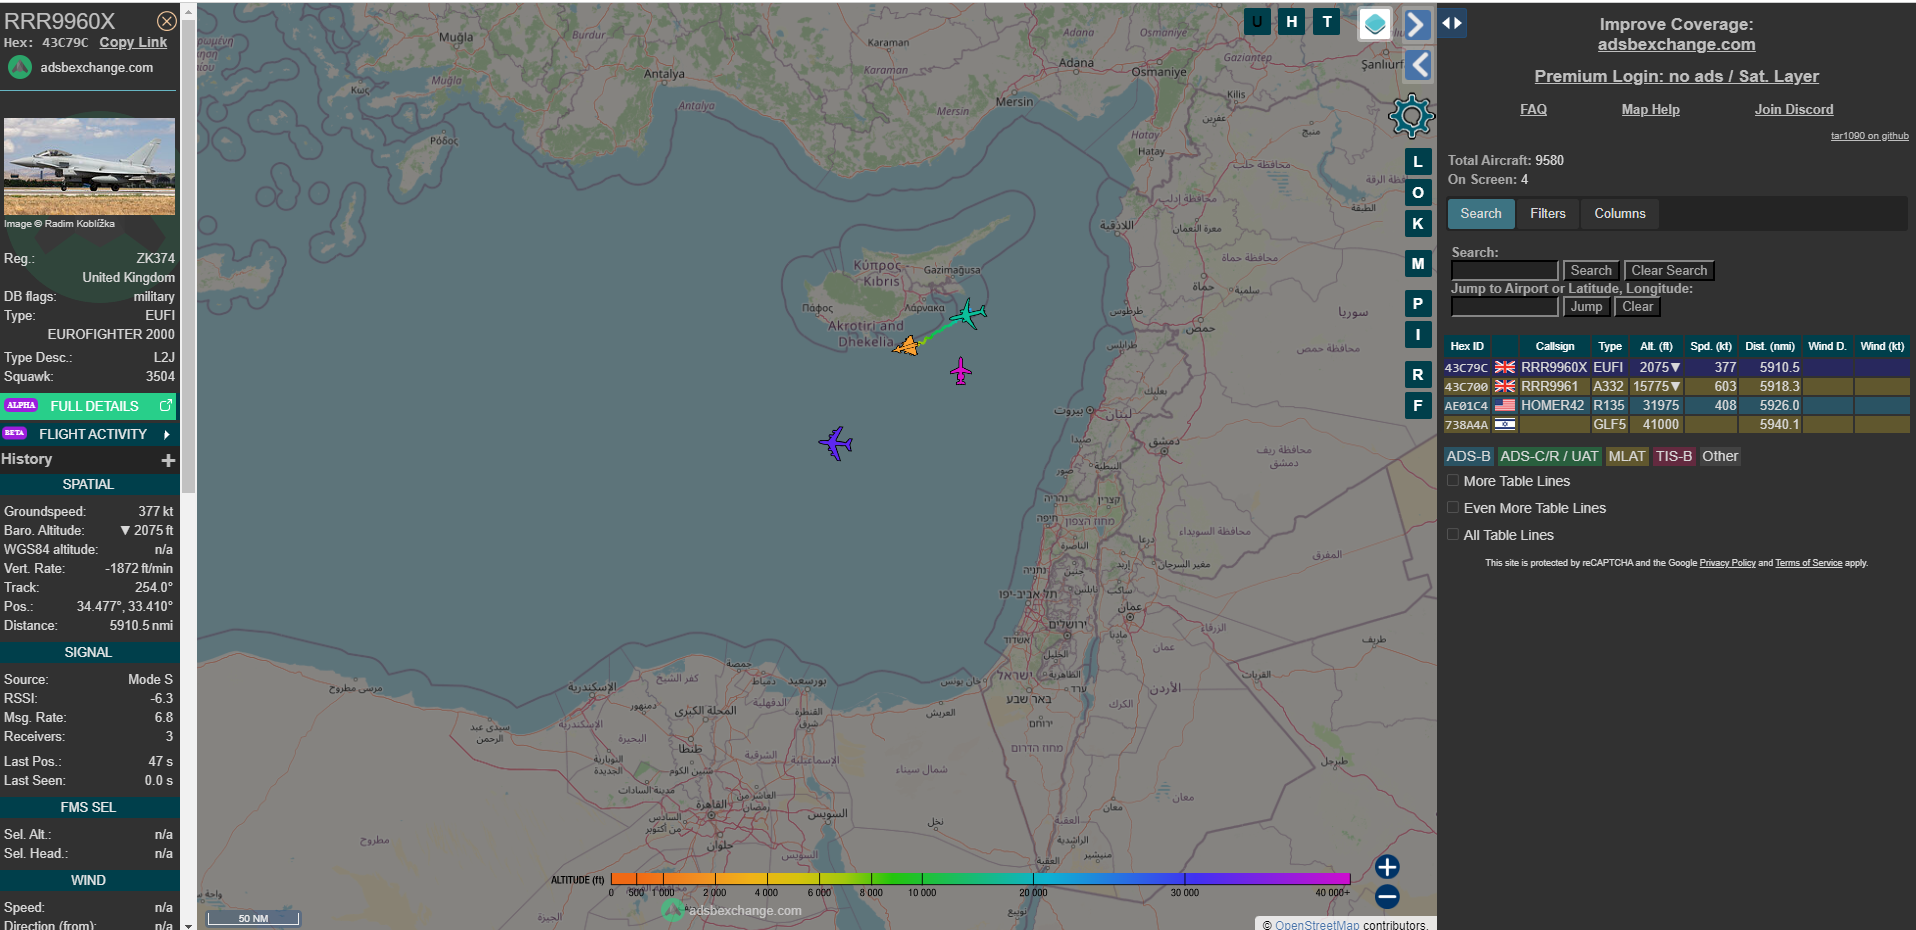1916x930 pixels.
Task: Click the F map option button
Action: point(1417,406)
